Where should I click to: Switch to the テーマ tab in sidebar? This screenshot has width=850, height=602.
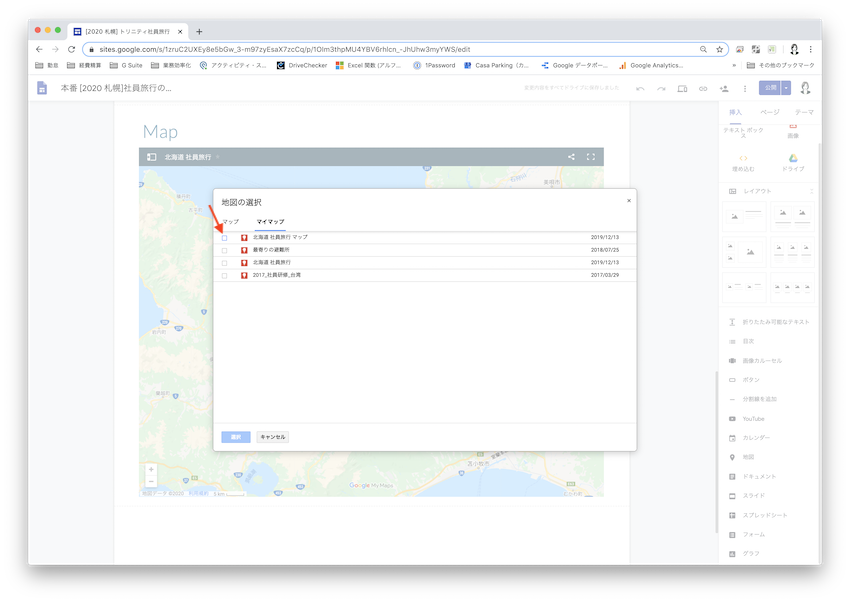804,112
